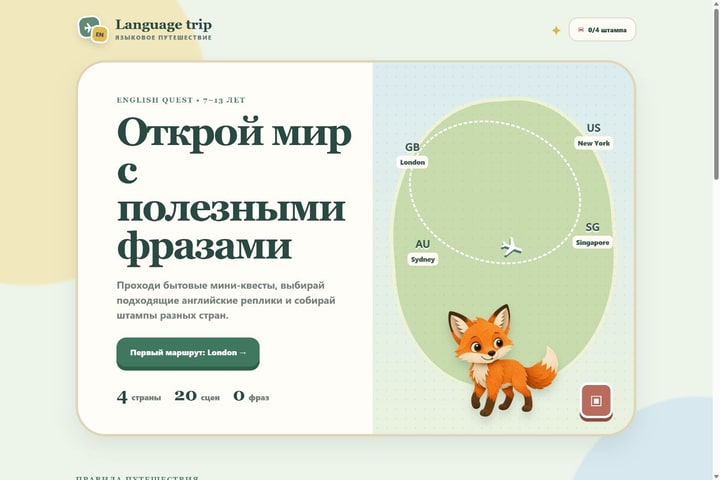Click the GB country code
The image size is (720, 480).
[x=412, y=147]
